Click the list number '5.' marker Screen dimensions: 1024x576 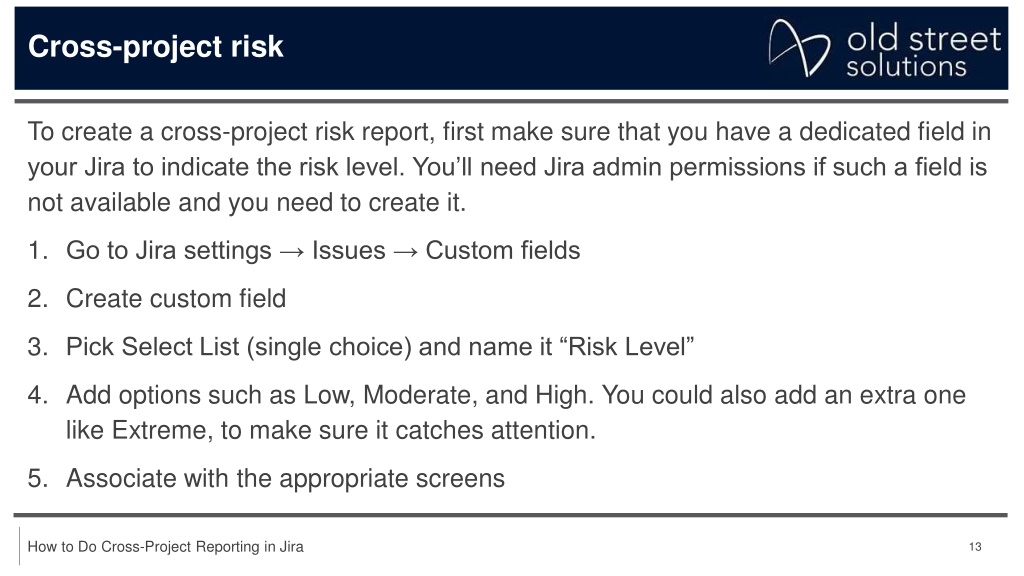pos(38,479)
